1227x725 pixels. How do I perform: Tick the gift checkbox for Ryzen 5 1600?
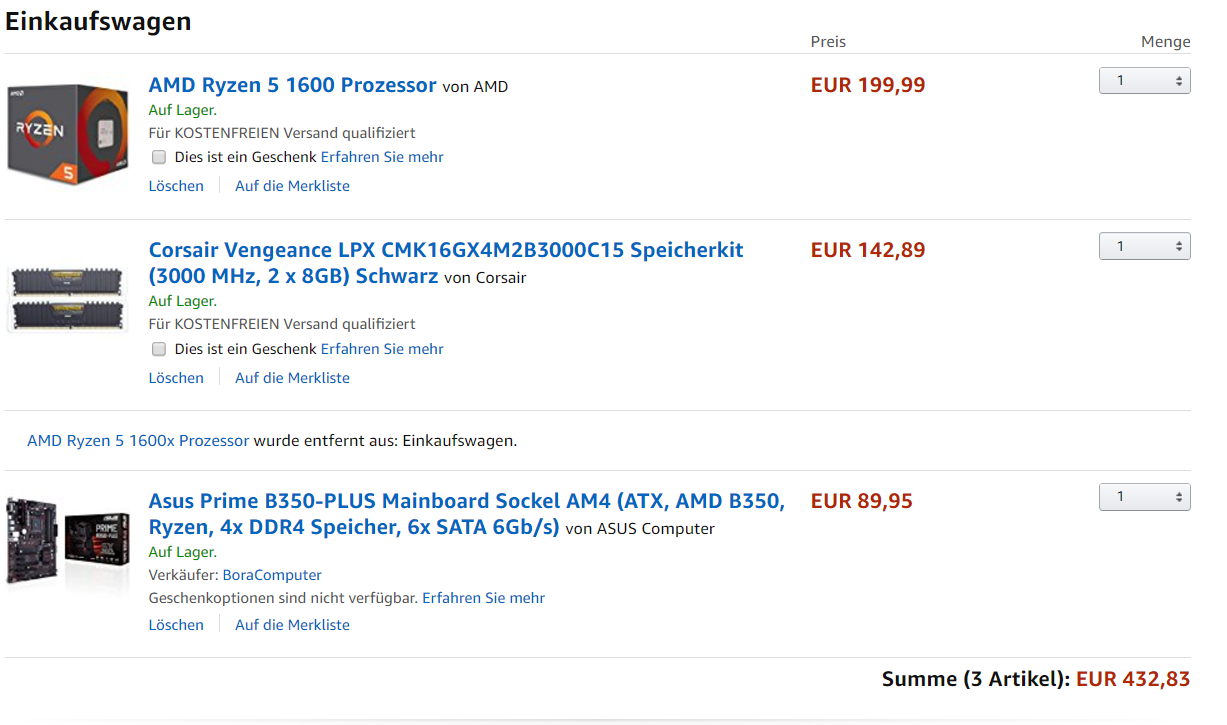(159, 157)
